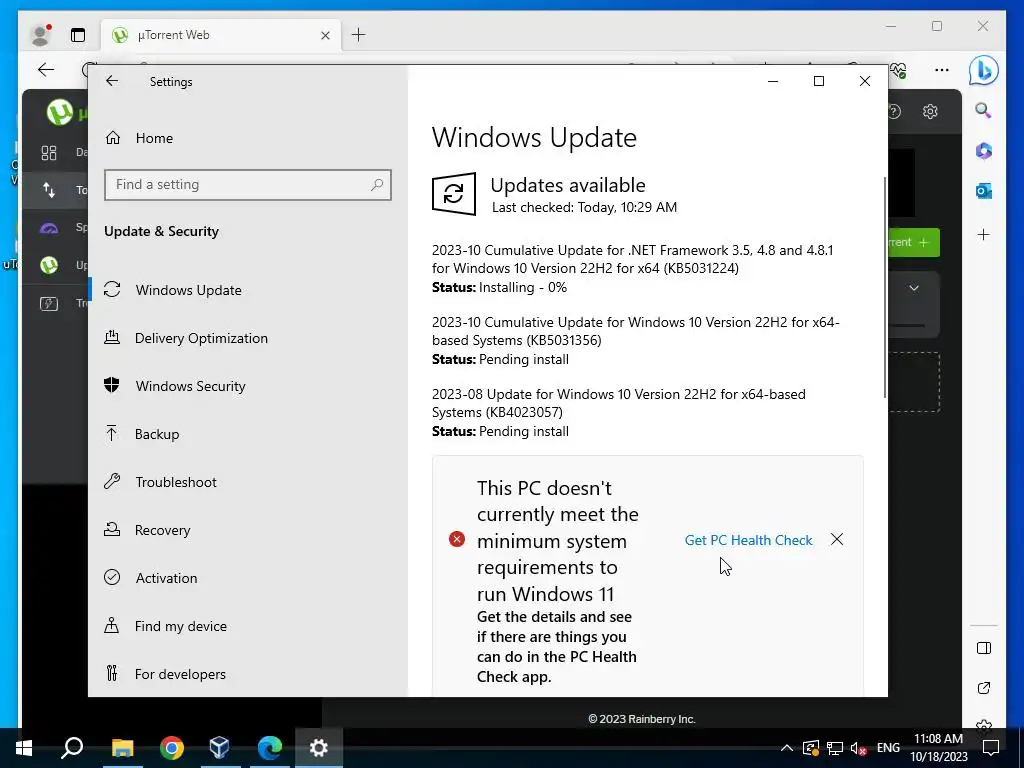Click the search magnifier in Find a setting
Image resolution: width=1024 pixels, height=768 pixels.
click(x=377, y=185)
